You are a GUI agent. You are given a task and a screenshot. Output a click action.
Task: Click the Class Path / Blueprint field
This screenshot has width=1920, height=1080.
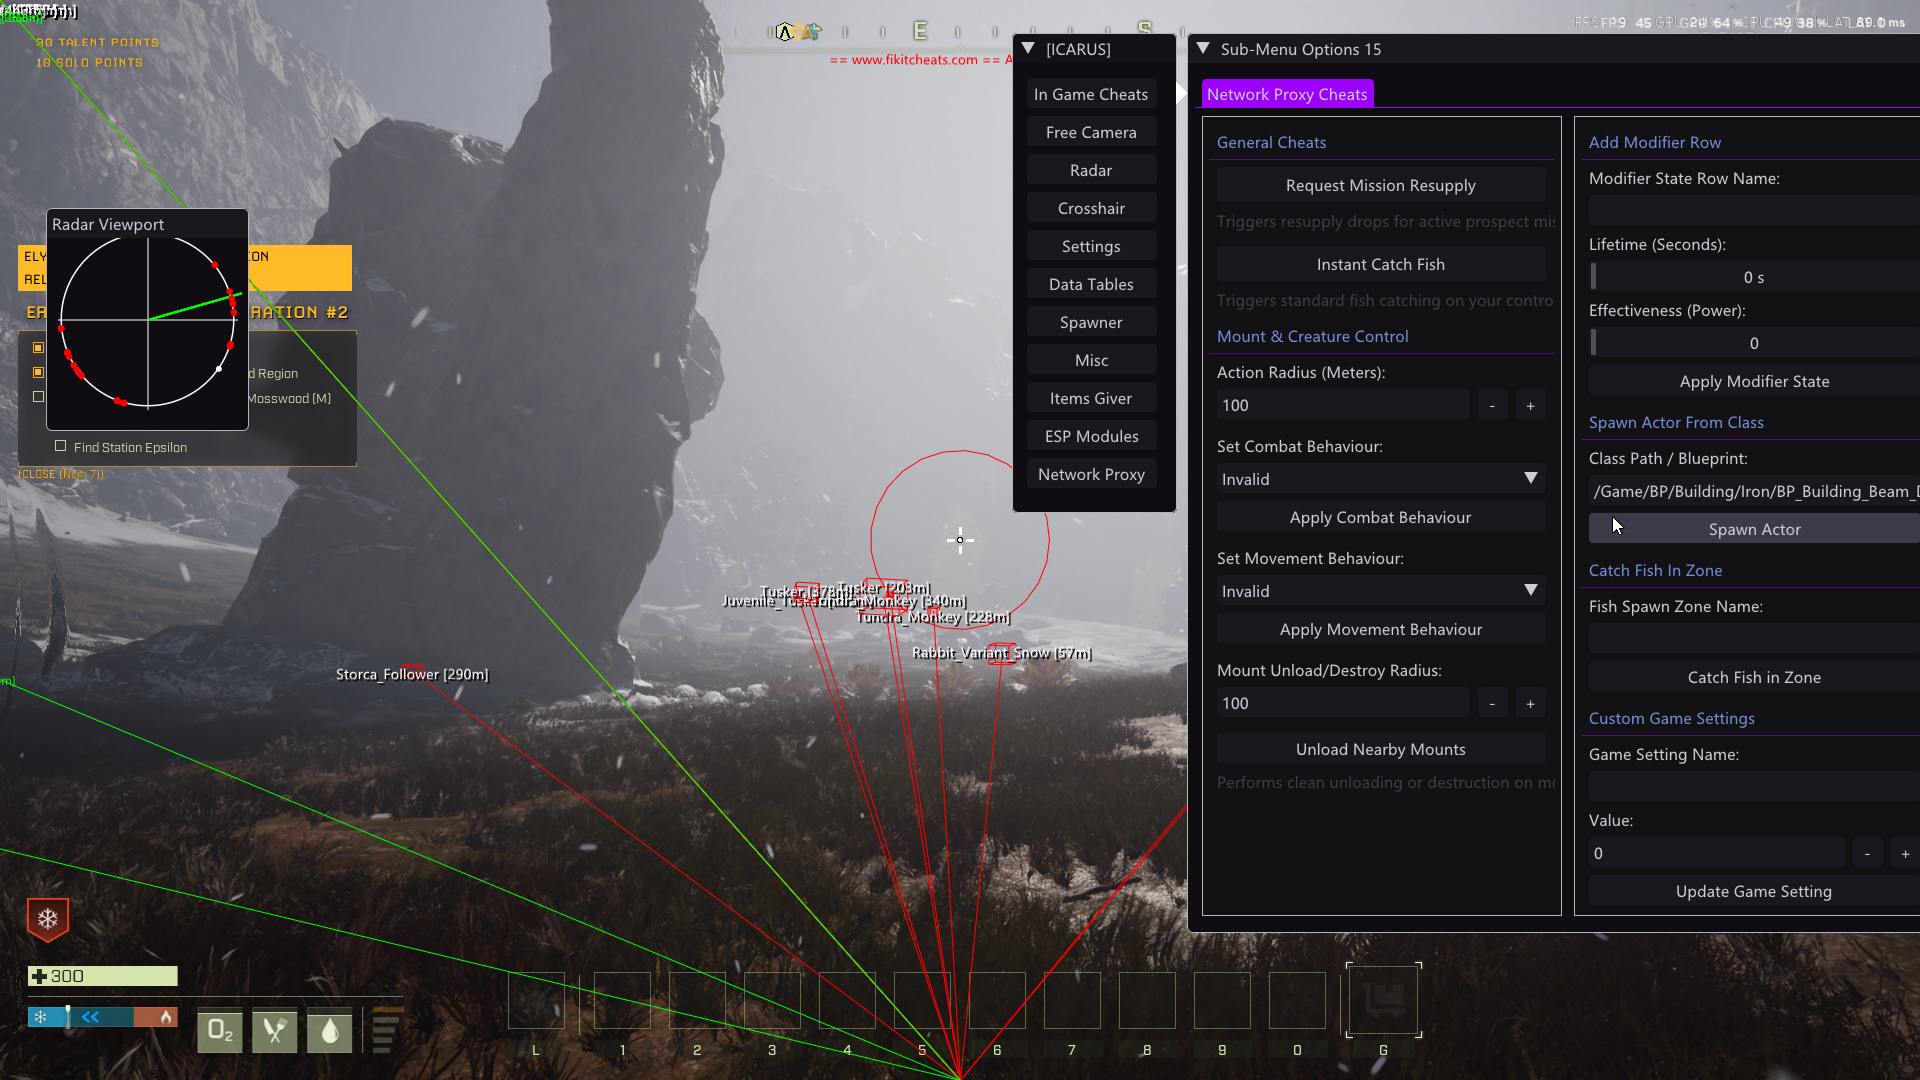click(1754, 491)
